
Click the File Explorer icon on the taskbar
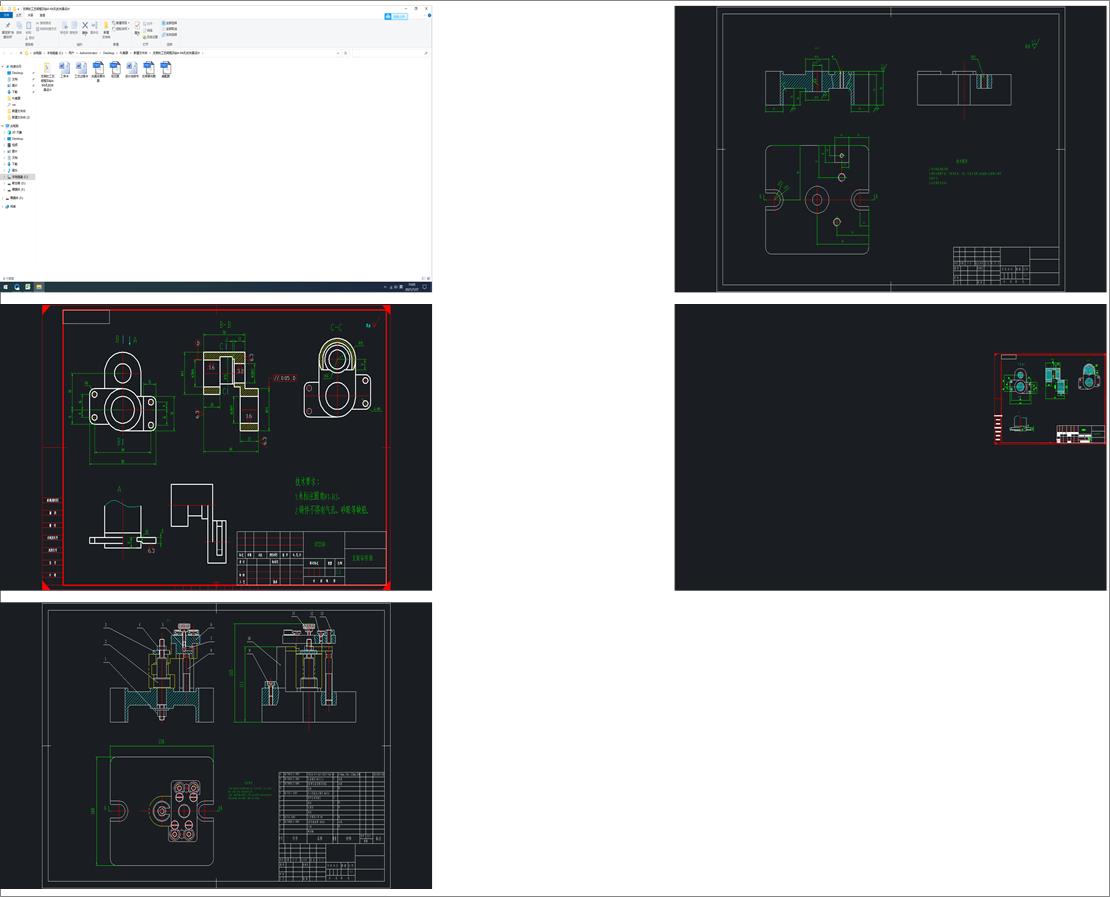[39, 286]
